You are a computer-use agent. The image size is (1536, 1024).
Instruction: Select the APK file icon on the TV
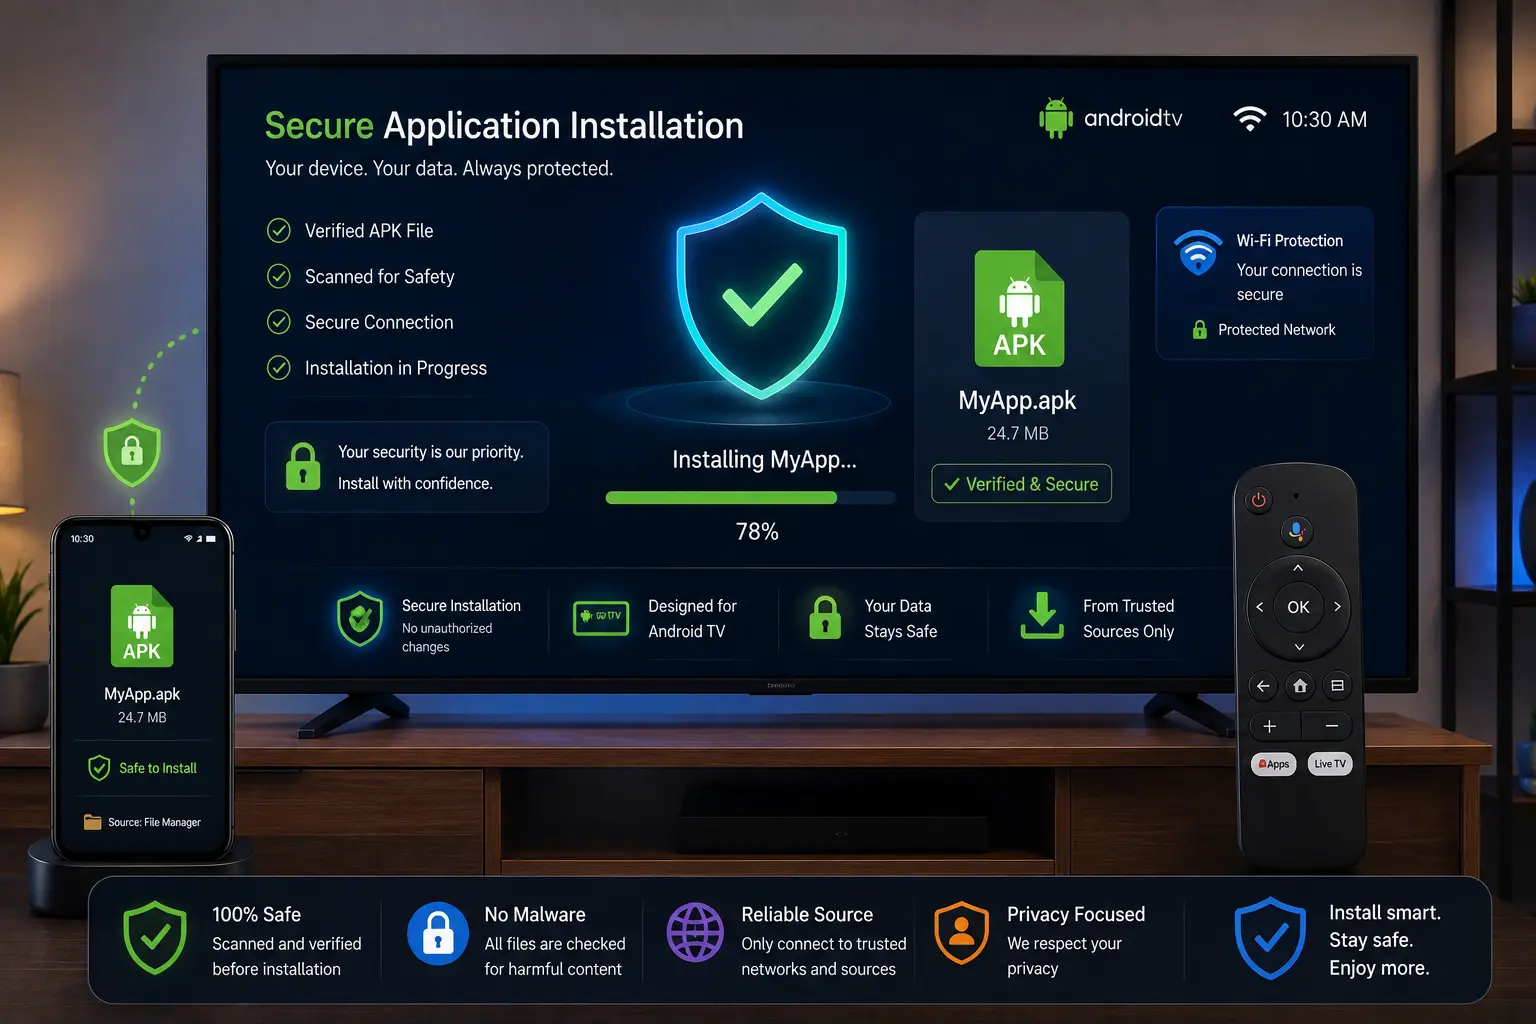tap(1019, 308)
